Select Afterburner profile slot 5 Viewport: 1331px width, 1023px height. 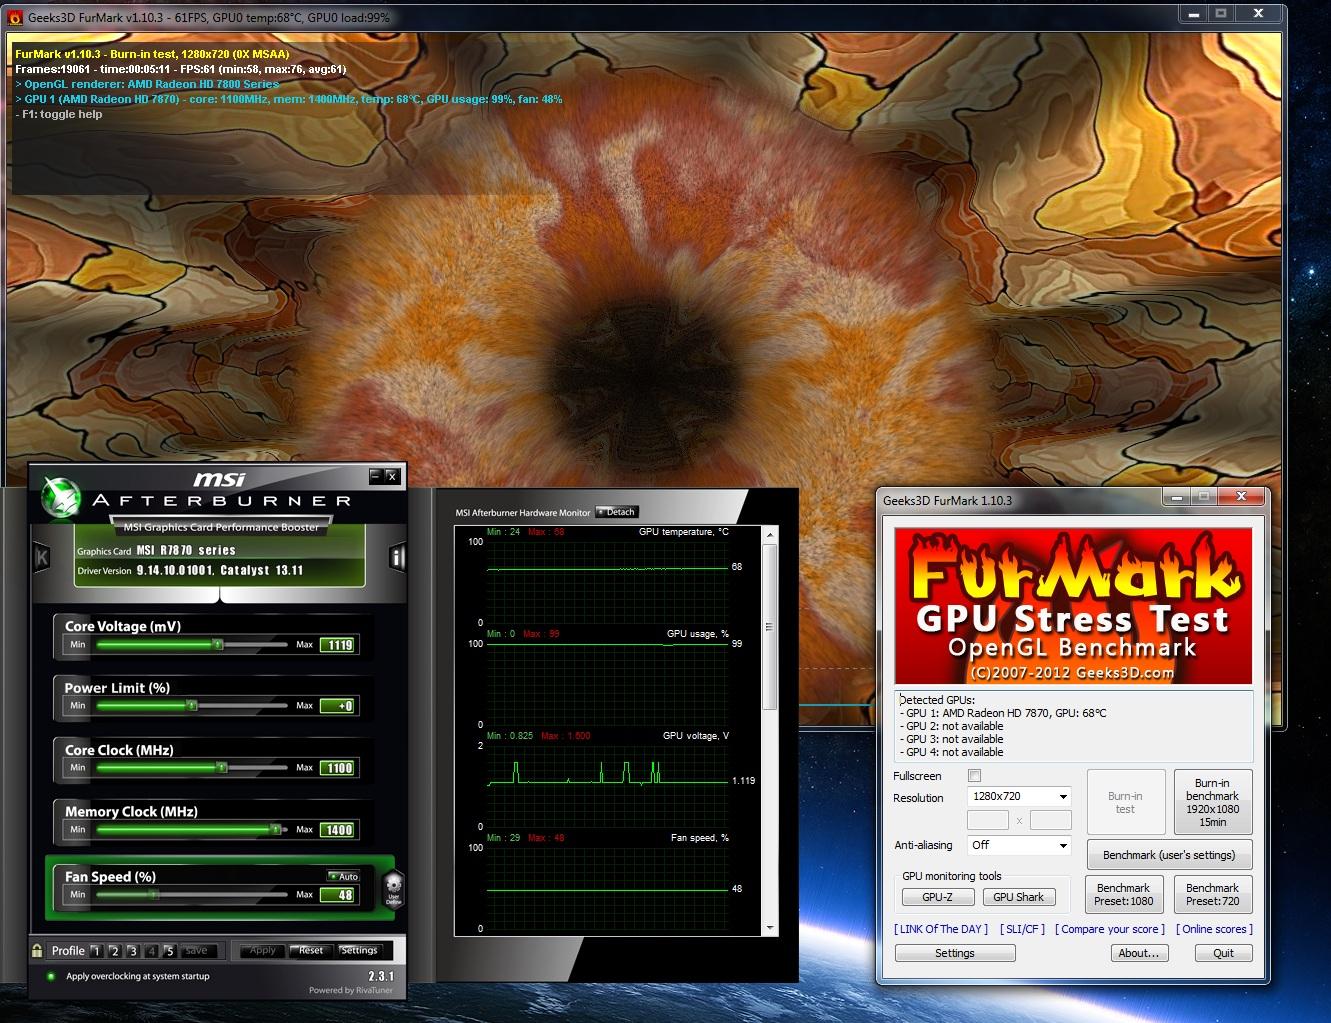tap(169, 951)
